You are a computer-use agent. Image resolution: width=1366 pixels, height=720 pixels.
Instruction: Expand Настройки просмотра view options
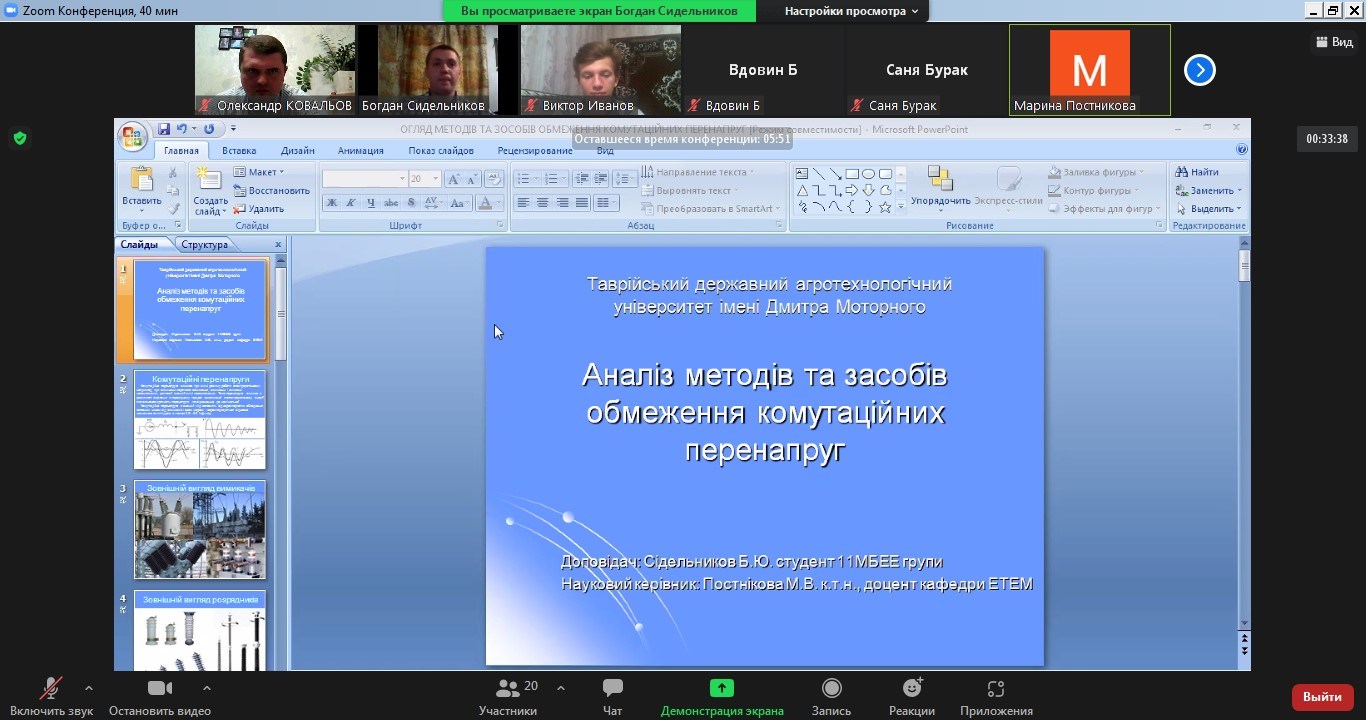pos(851,11)
